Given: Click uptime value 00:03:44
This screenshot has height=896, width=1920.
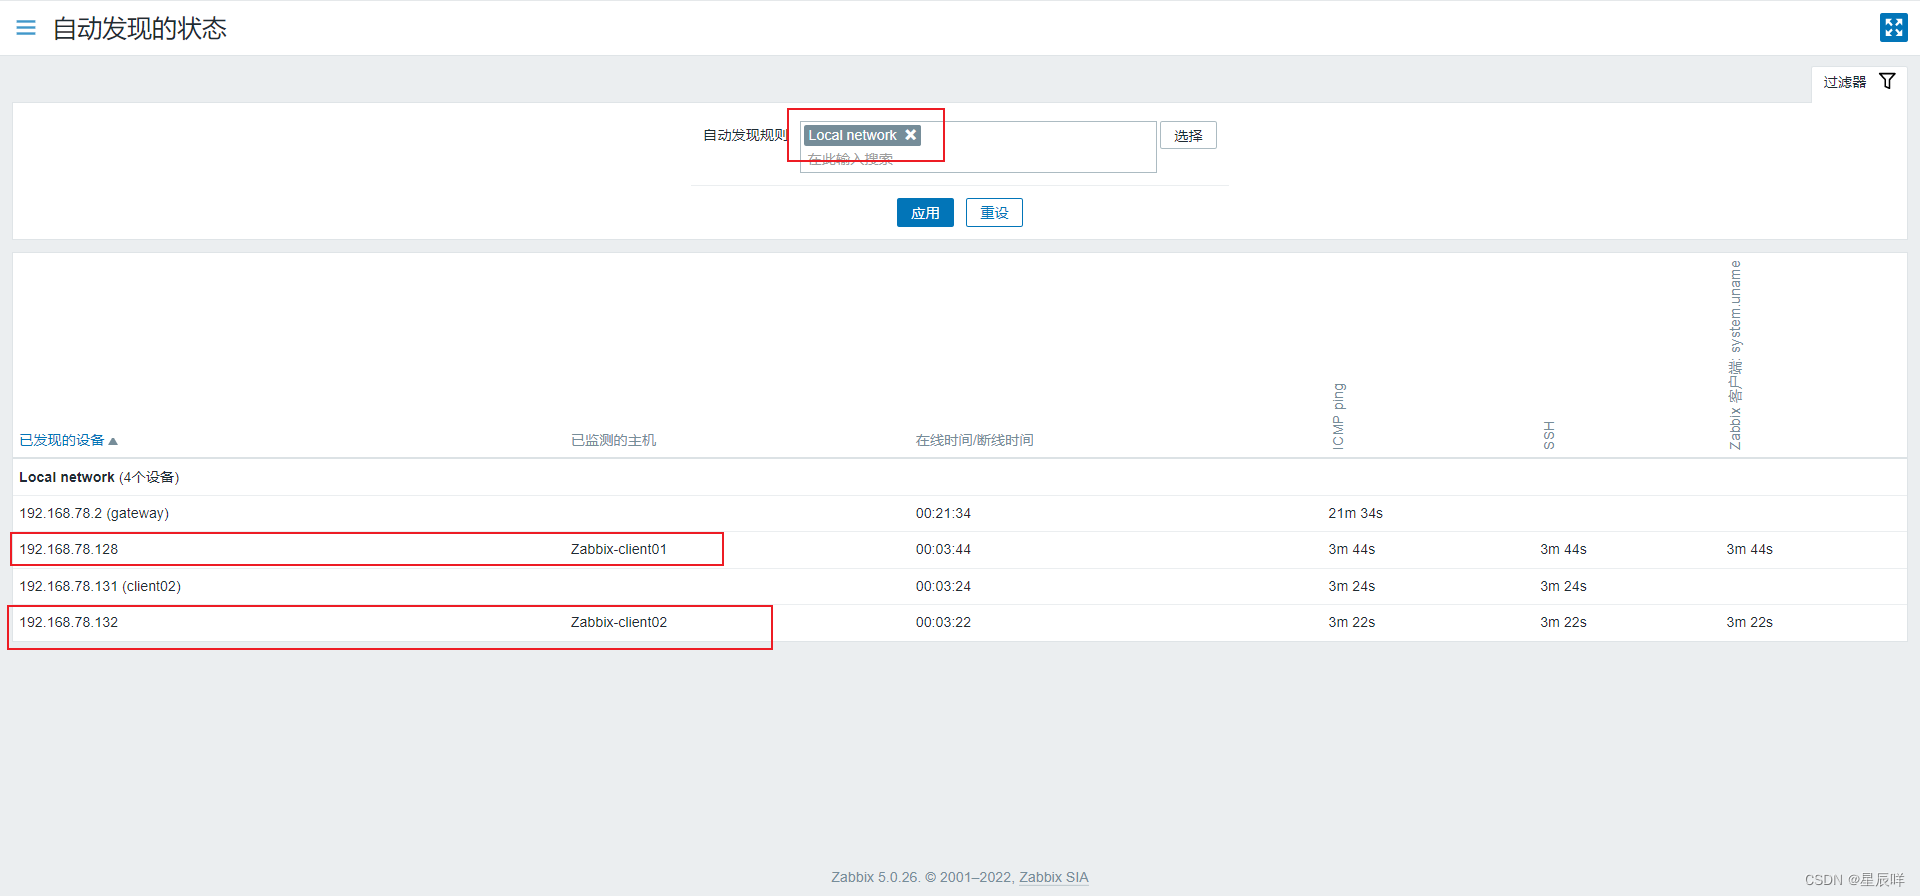Looking at the screenshot, I should 943,549.
